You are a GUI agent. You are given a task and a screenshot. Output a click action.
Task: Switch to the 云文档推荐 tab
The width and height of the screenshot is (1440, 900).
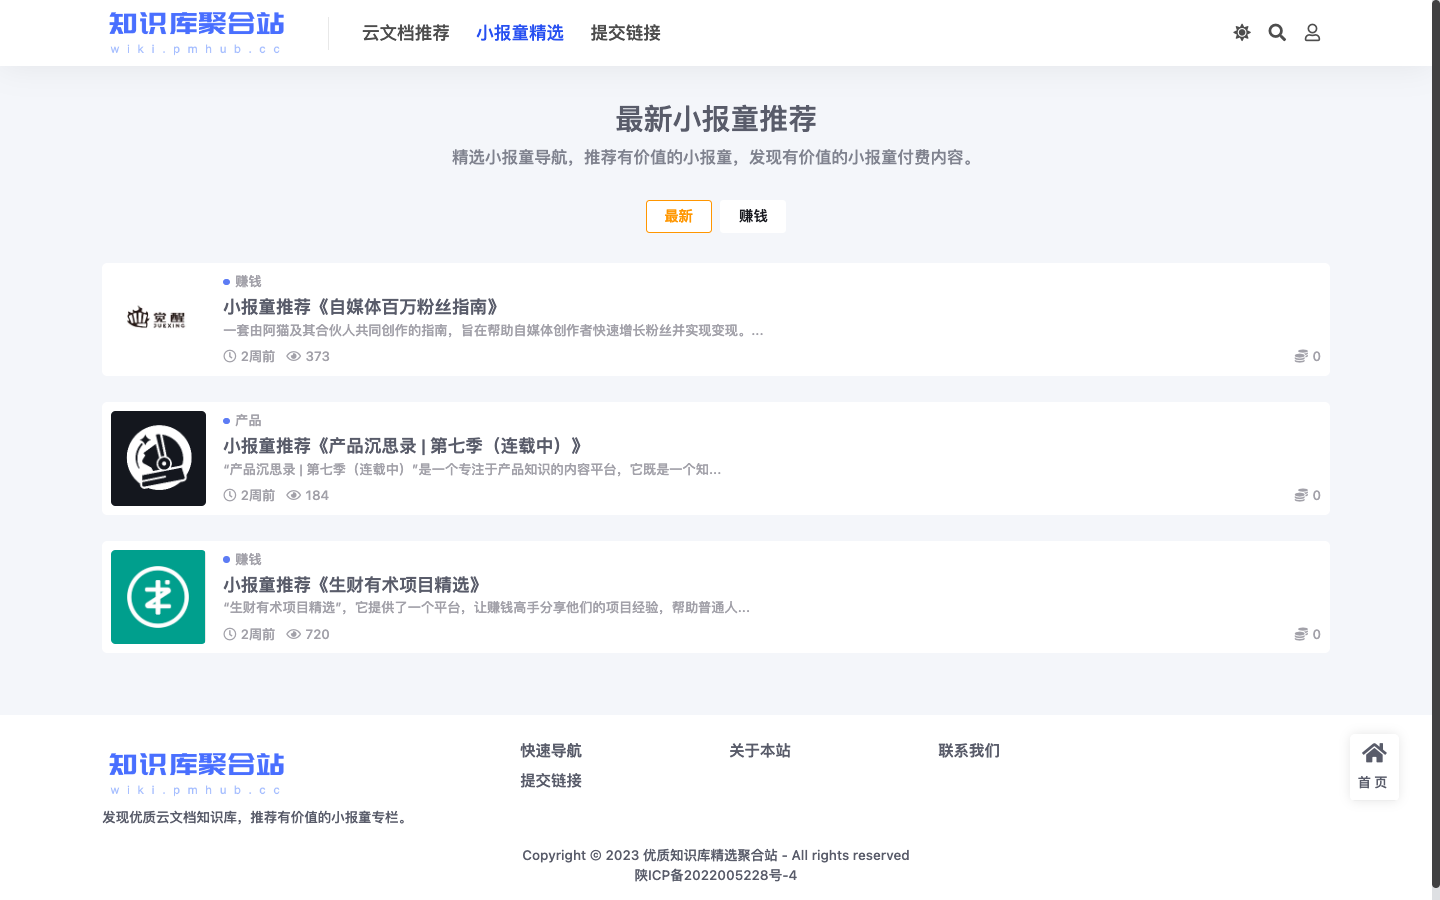pos(405,32)
